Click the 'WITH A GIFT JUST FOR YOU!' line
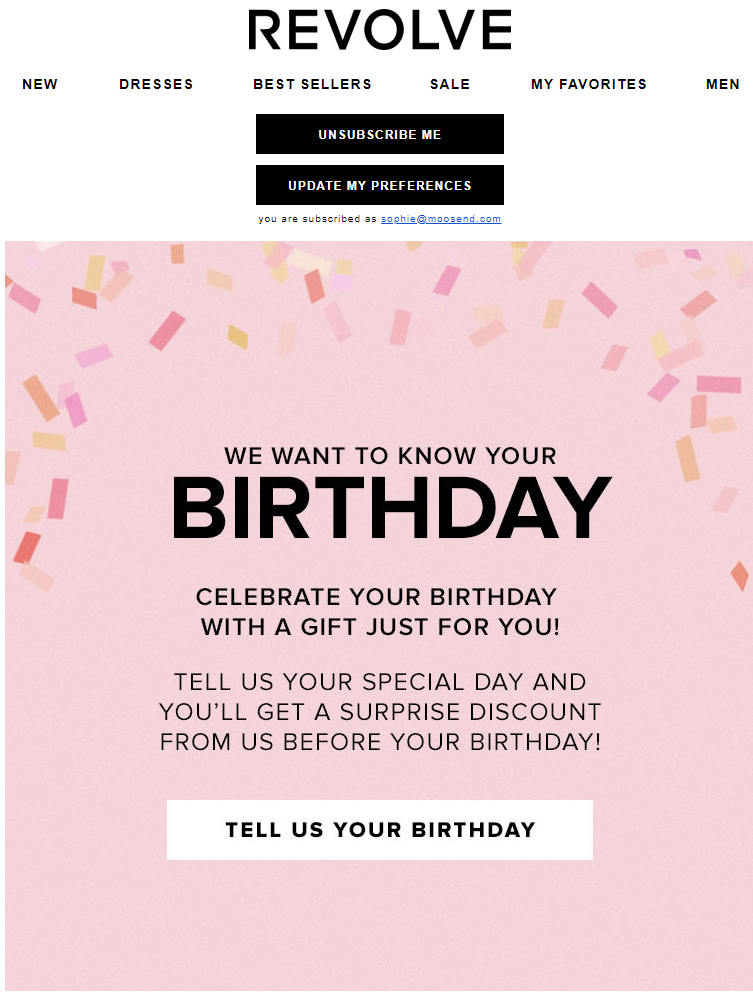This screenshot has width=753, height=994. pos(380,627)
